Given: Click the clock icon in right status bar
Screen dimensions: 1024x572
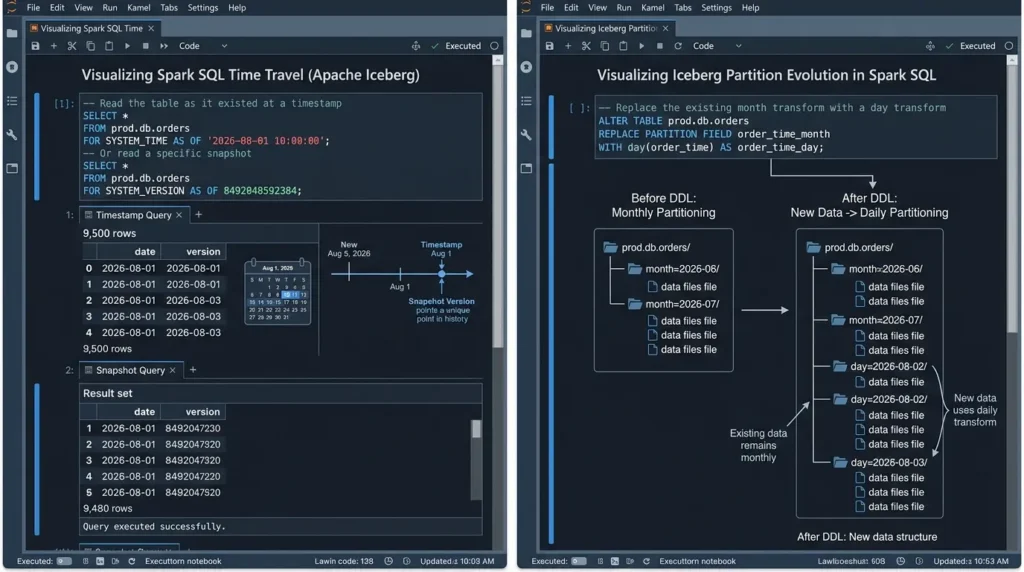Looking at the screenshot, I should pyautogui.click(x=901, y=561).
